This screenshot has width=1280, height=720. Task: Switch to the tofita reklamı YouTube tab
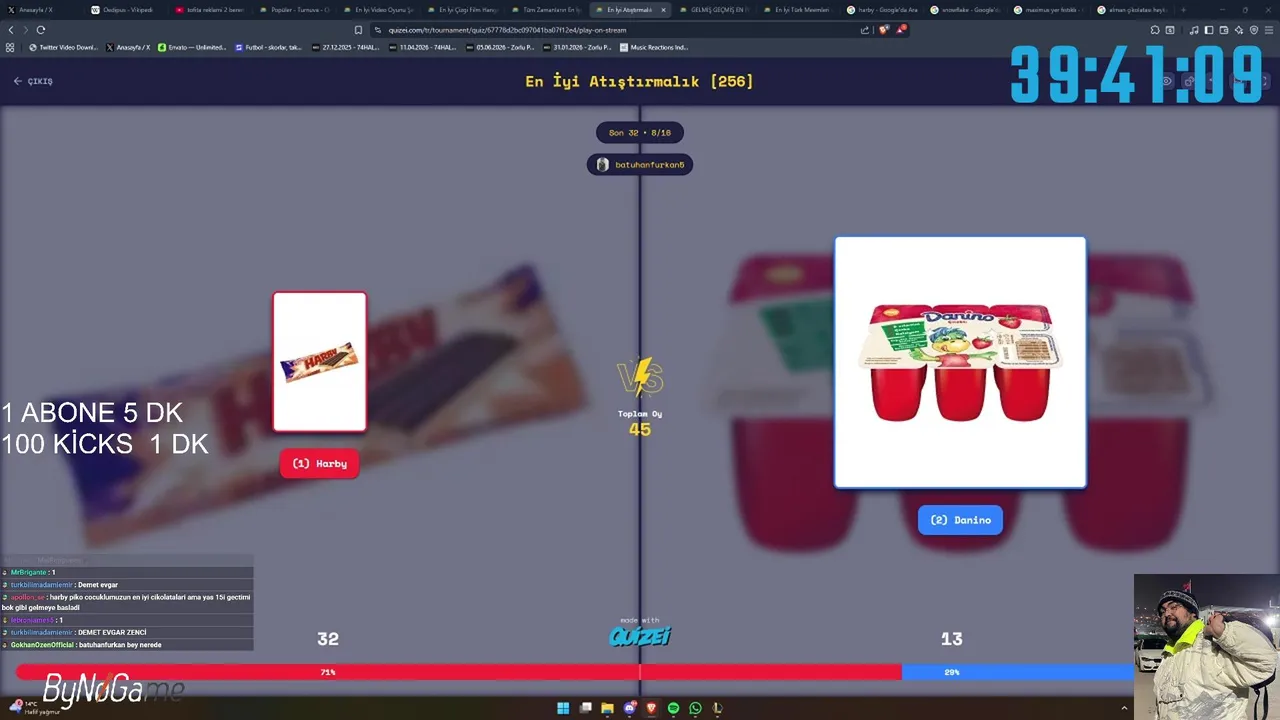point(209,10)
